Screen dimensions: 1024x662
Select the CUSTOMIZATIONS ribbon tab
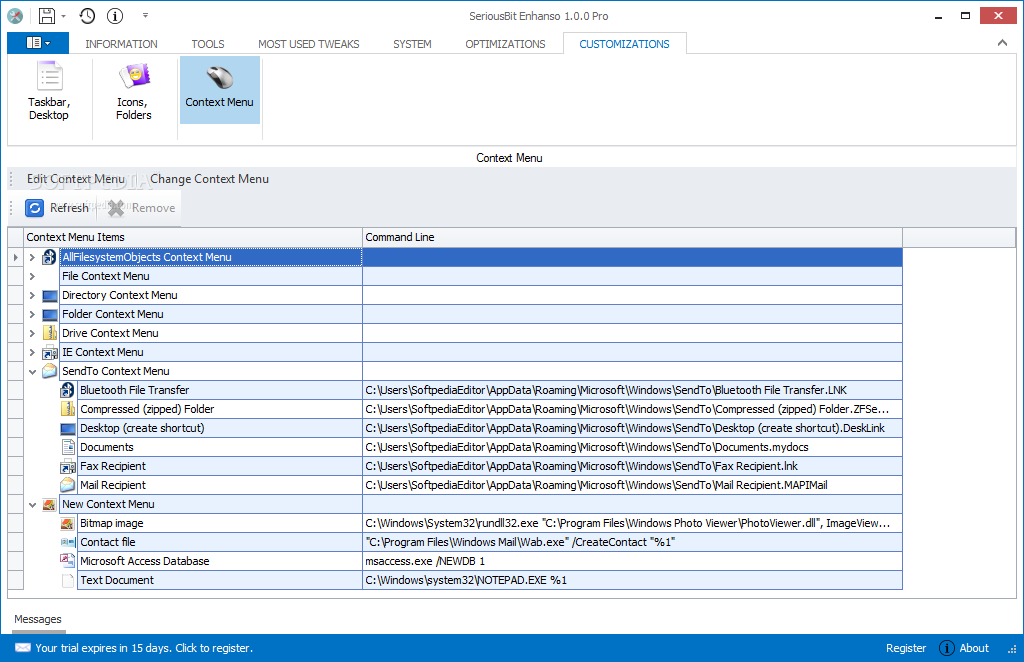point(624,44)
